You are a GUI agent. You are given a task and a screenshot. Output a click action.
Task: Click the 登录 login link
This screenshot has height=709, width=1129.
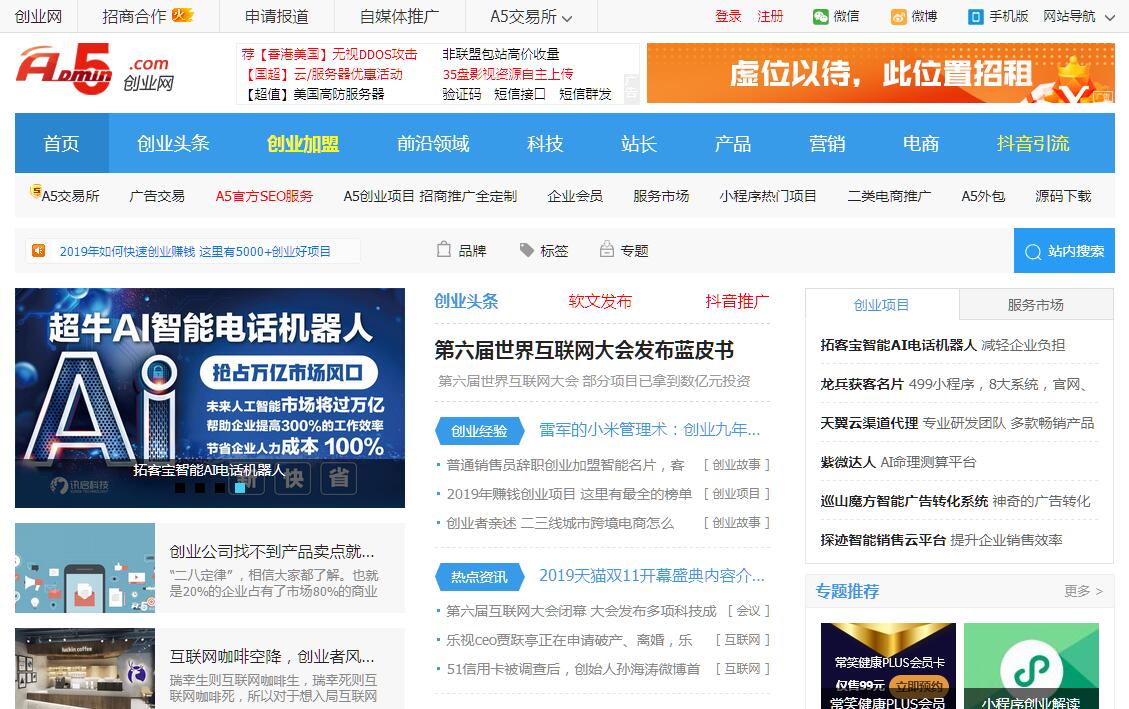728,17
